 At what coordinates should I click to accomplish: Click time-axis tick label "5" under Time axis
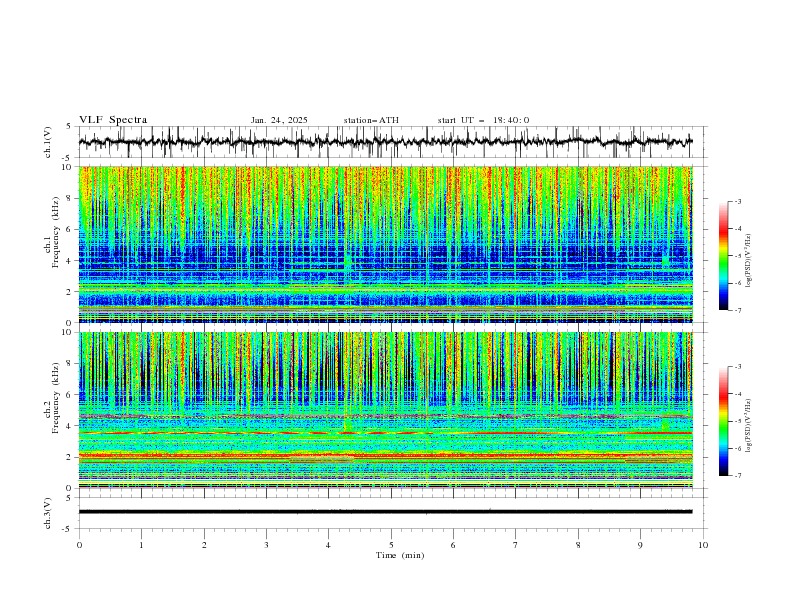click(391, 545)
